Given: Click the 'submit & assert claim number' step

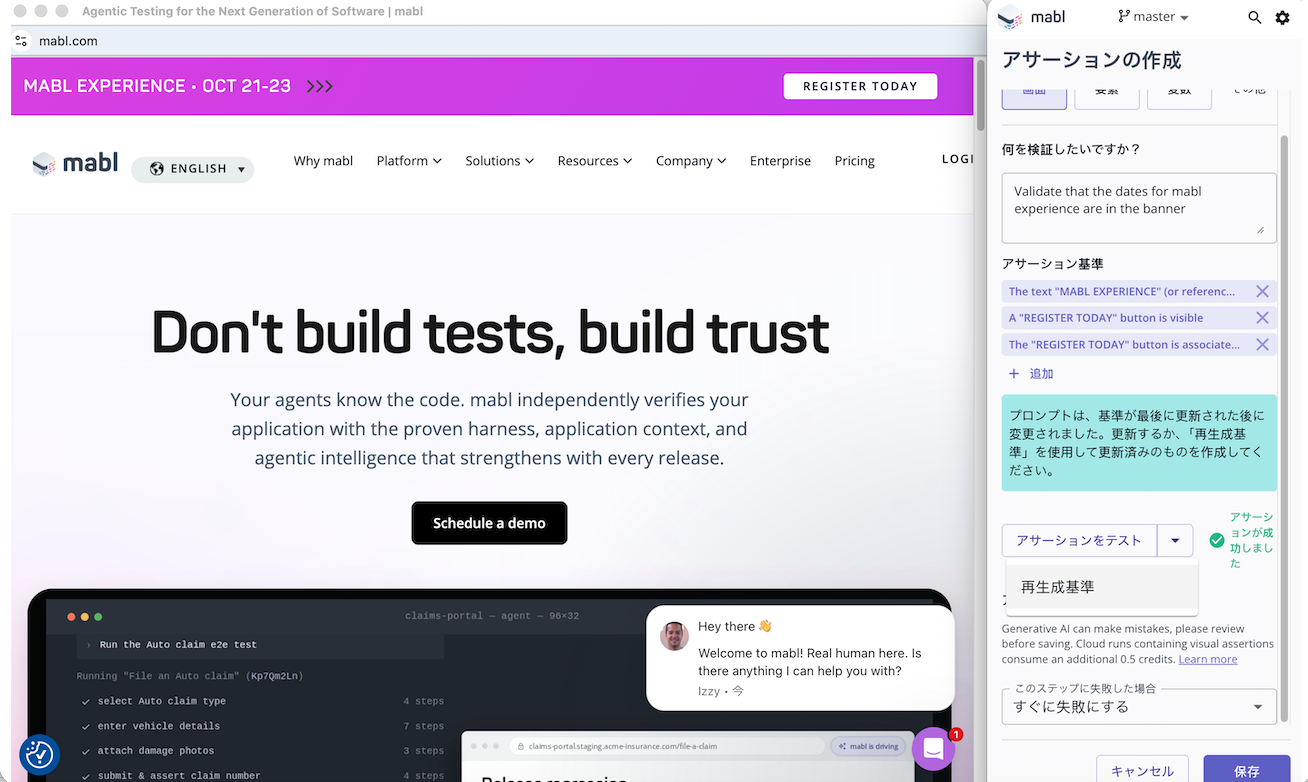Looking at the screenshot, I should tap(179, 776).
